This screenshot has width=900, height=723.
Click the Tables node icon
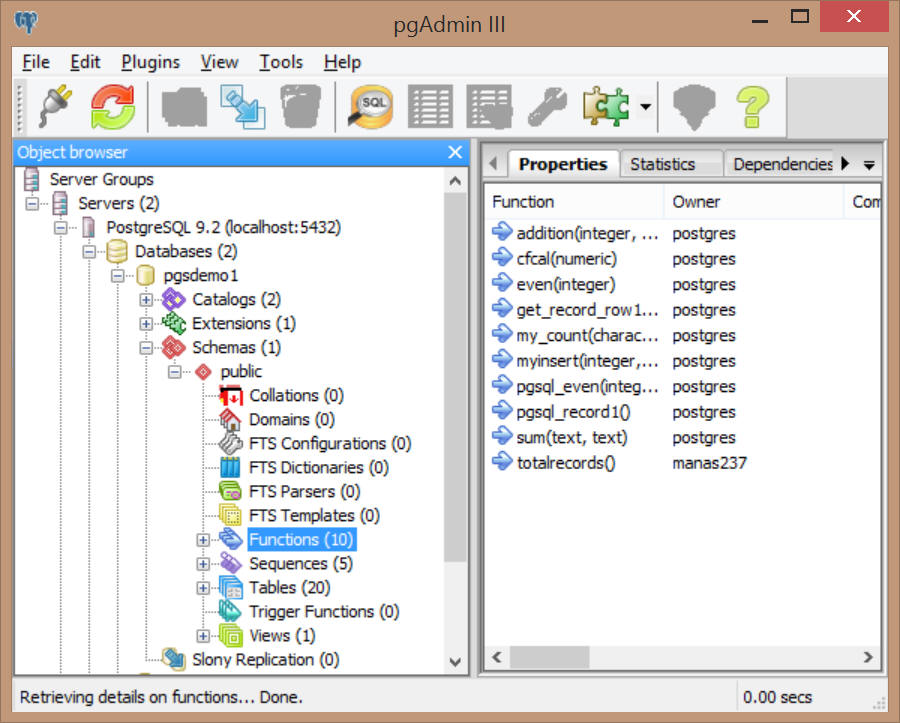pyautogui.click(x=231, y=588)
